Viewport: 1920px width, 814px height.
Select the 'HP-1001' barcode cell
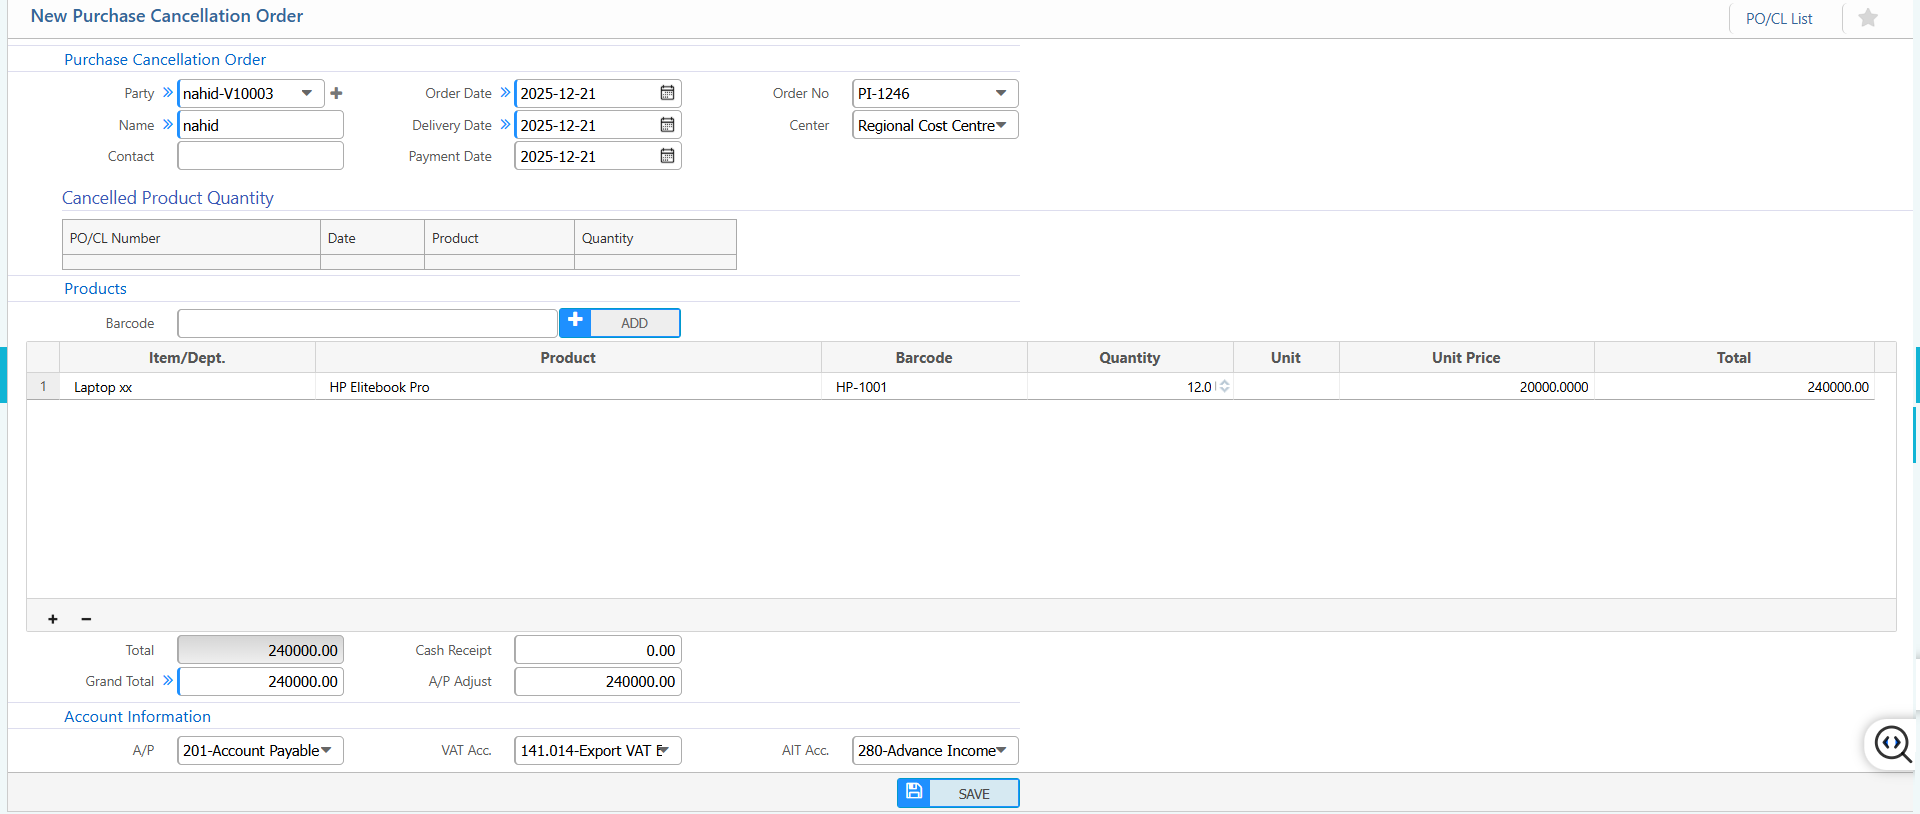pos(924,387)
